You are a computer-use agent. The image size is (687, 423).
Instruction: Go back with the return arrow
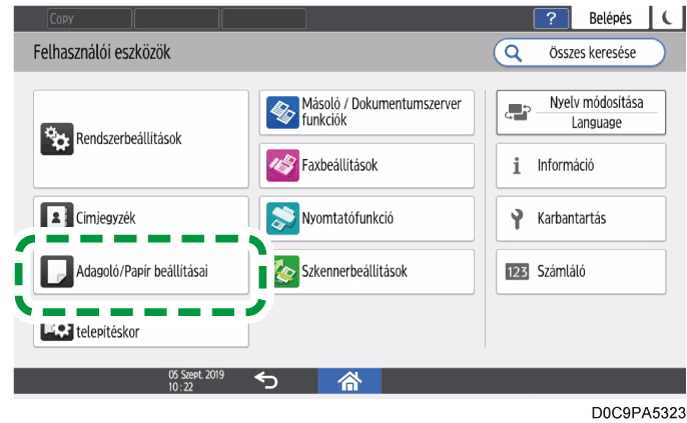coord(266,380)
